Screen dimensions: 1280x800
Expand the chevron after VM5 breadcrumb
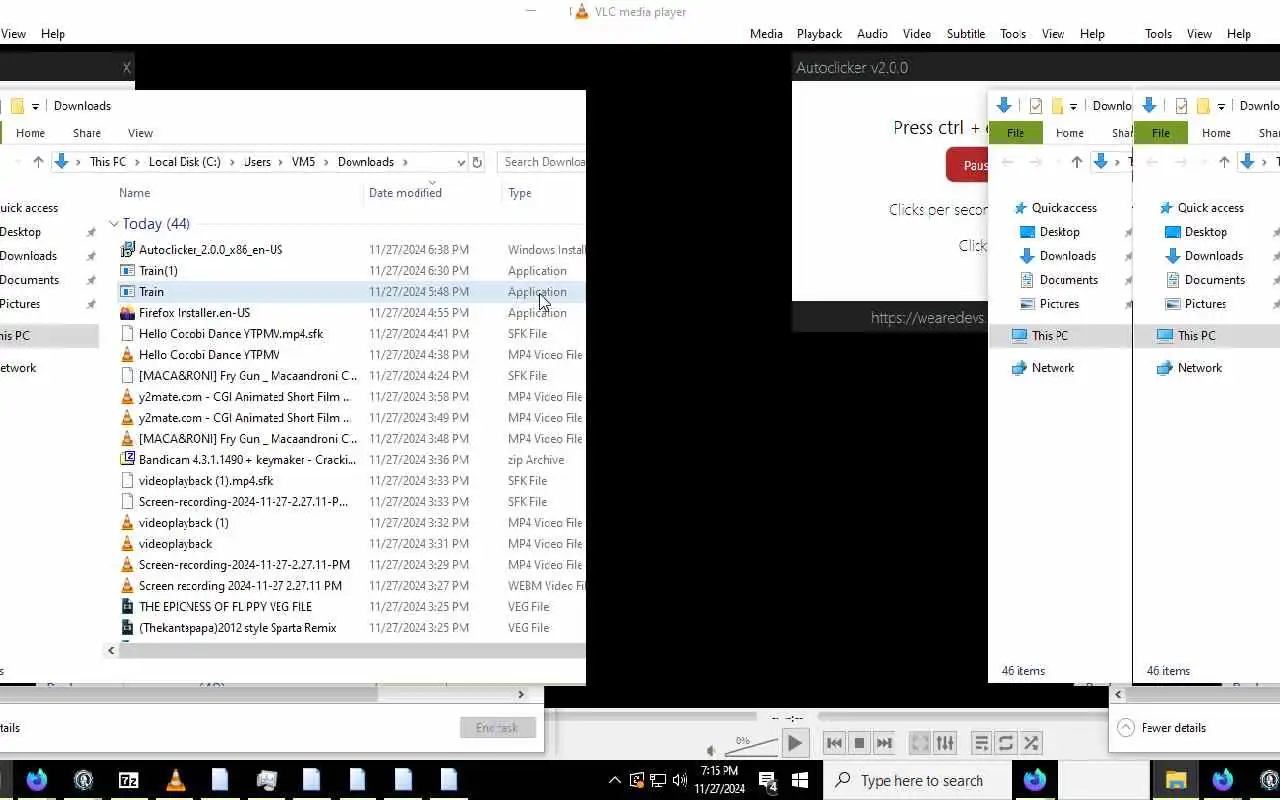pos(326,162)
